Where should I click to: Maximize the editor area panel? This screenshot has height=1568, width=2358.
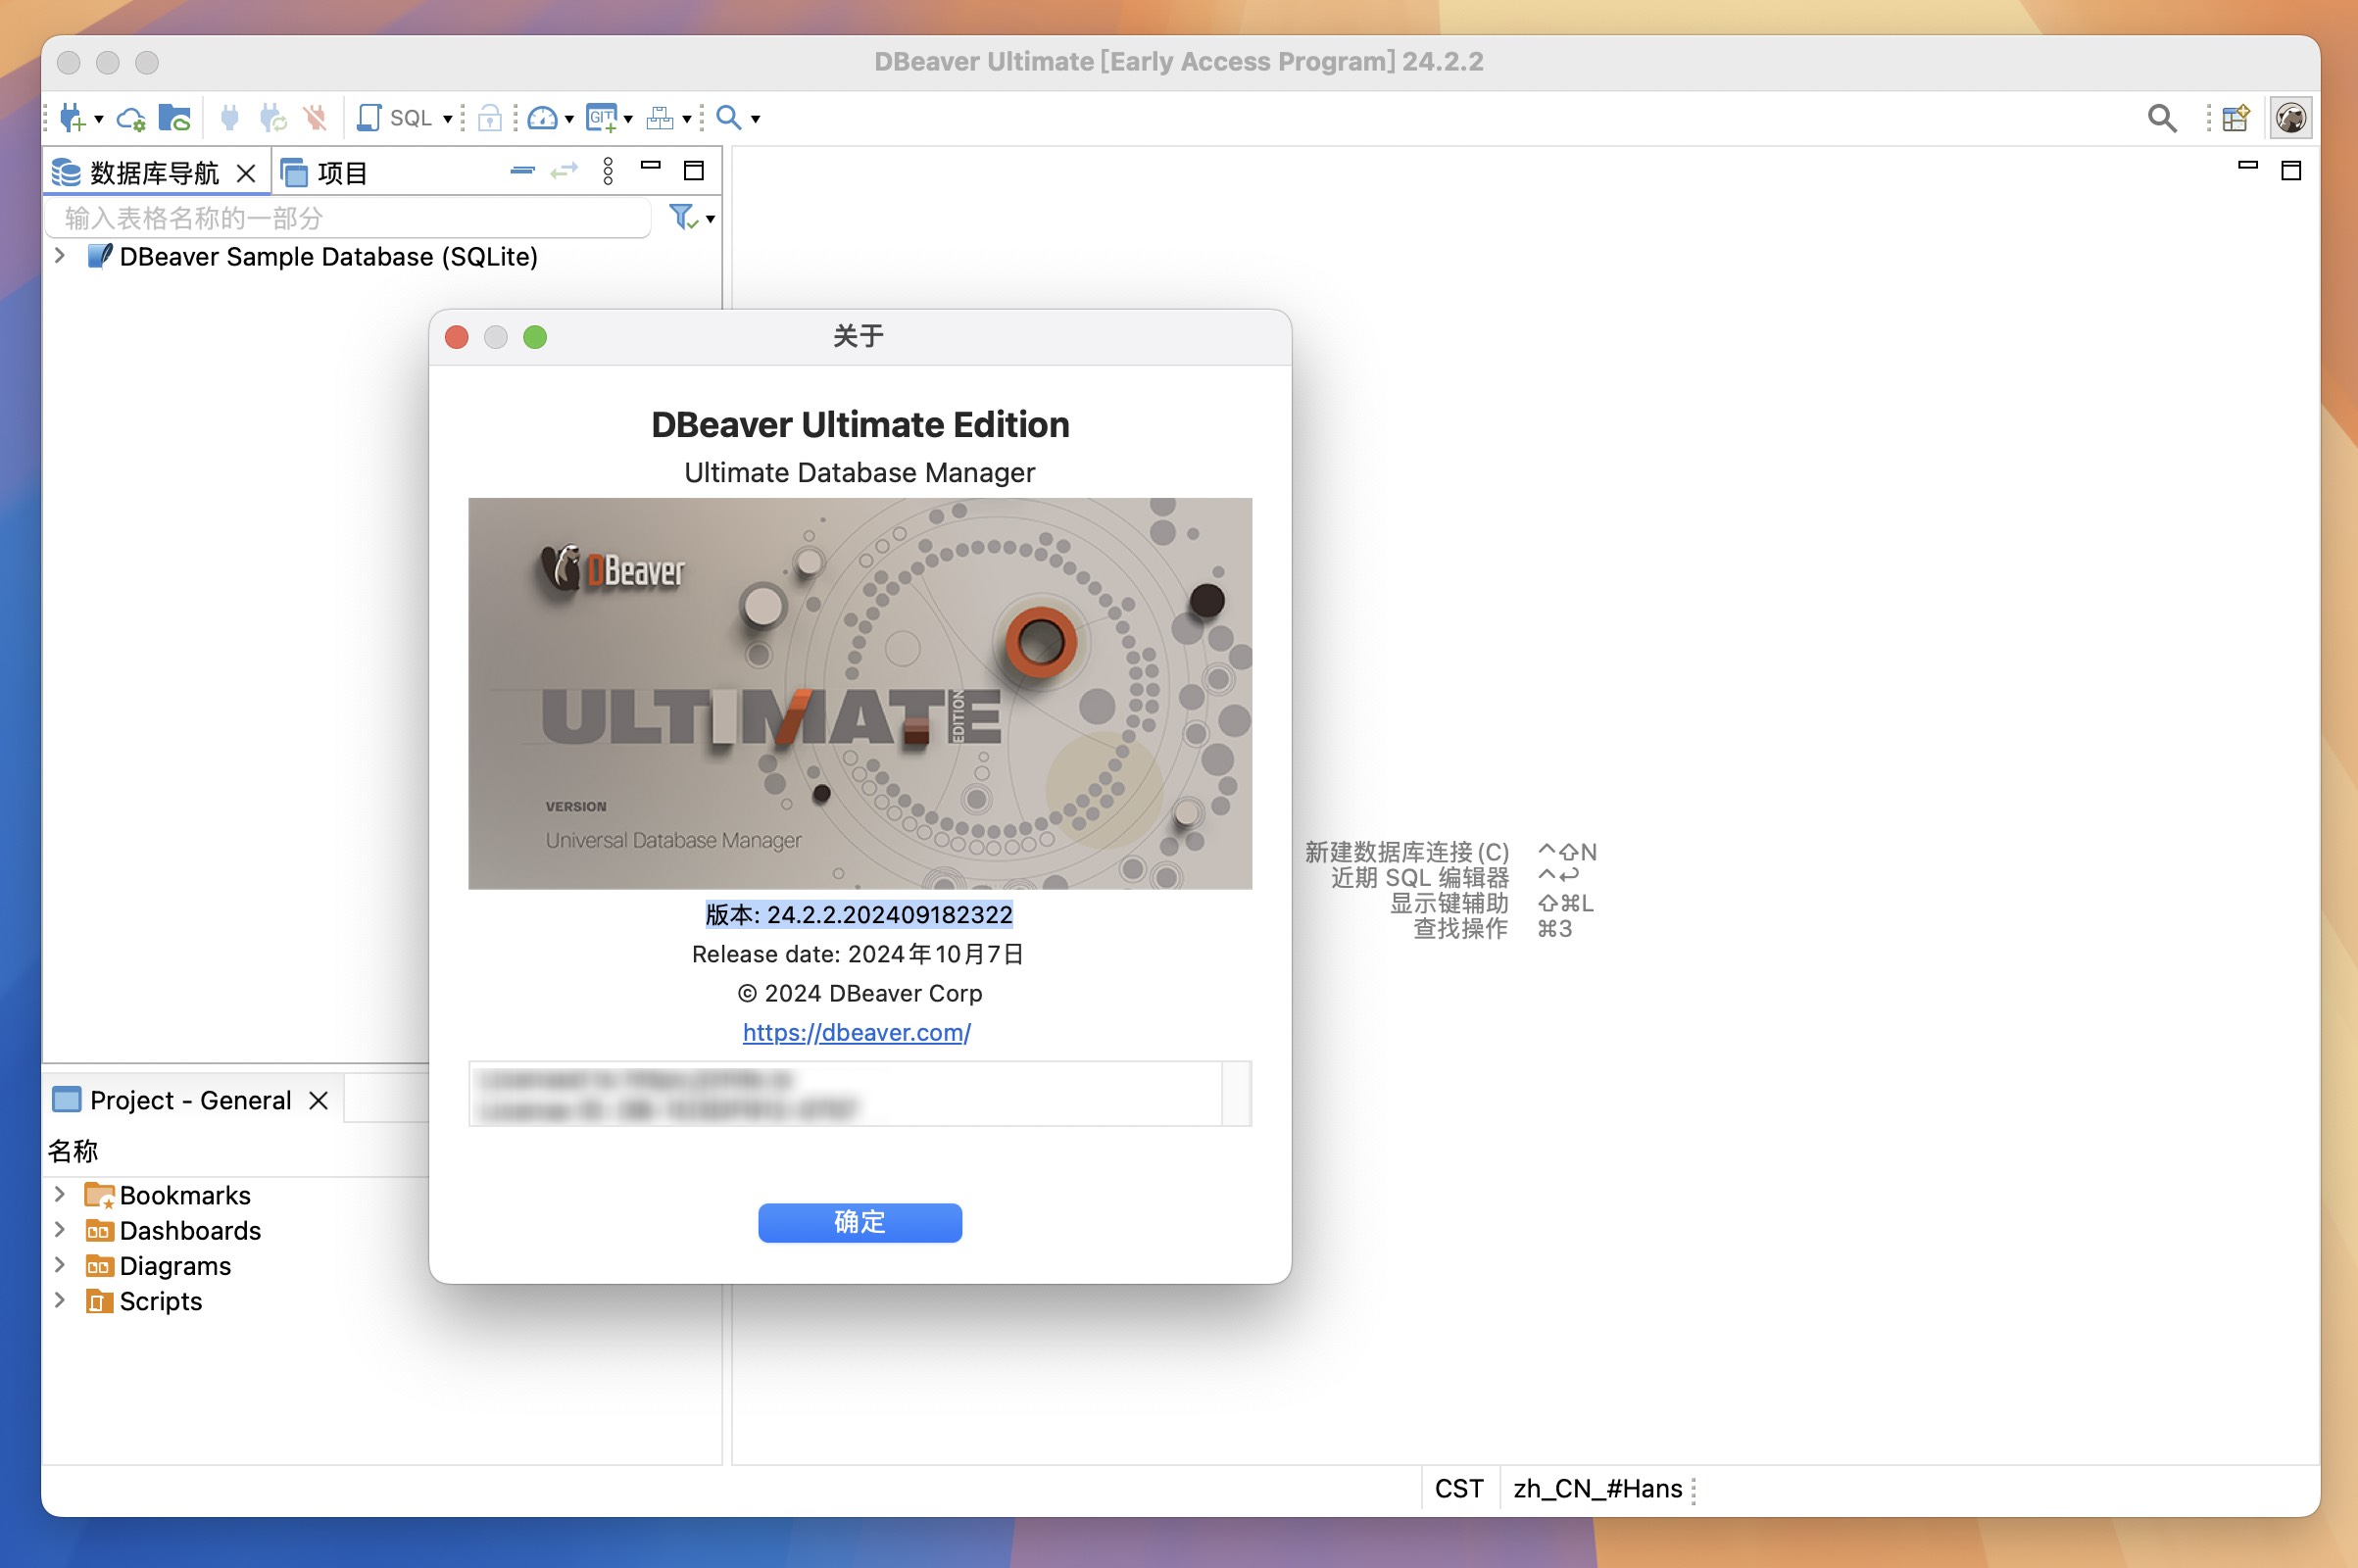(x=2291, y=171)
